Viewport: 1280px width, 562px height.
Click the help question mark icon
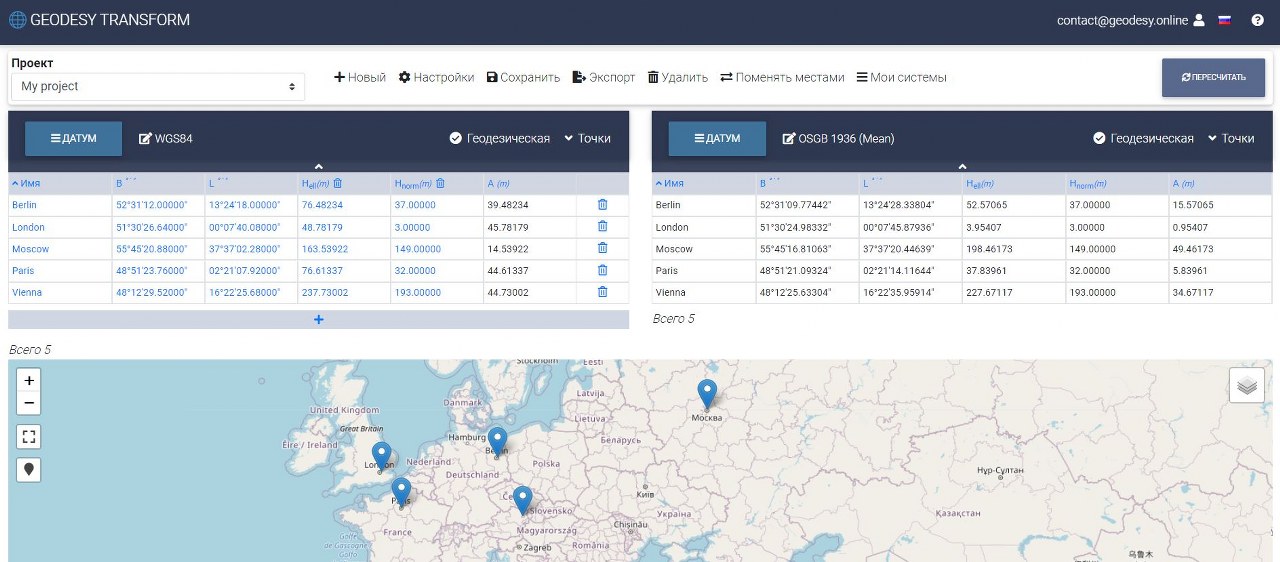[1257, 20]
